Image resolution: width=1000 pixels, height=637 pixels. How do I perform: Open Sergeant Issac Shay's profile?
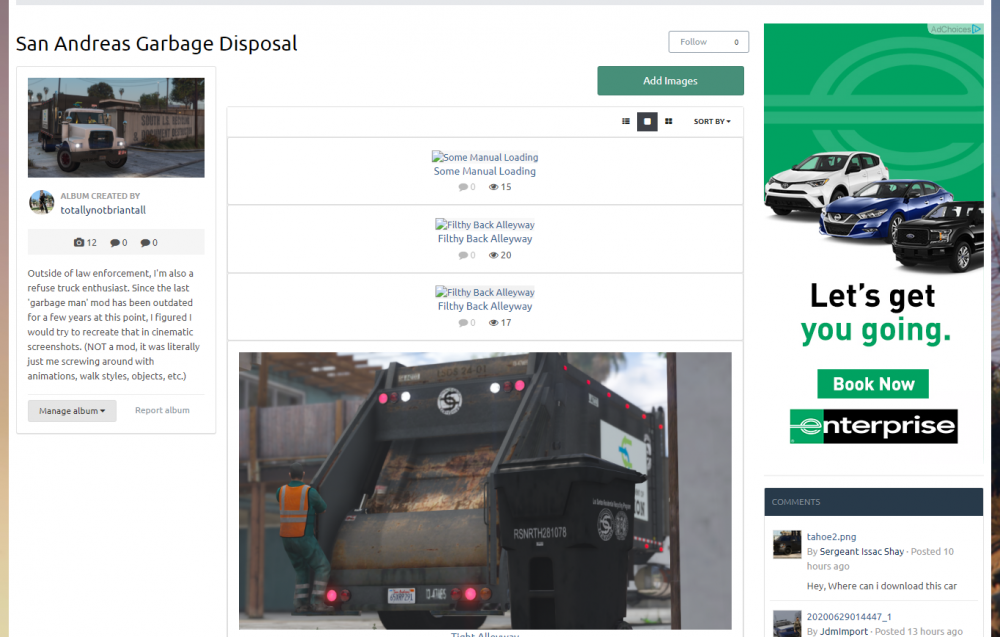click(862, 552)
